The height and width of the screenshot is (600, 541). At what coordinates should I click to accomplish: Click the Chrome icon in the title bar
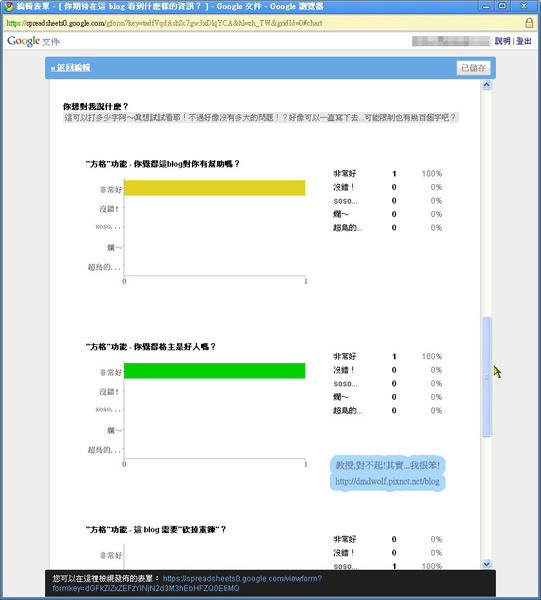click(x=8, y=7)
